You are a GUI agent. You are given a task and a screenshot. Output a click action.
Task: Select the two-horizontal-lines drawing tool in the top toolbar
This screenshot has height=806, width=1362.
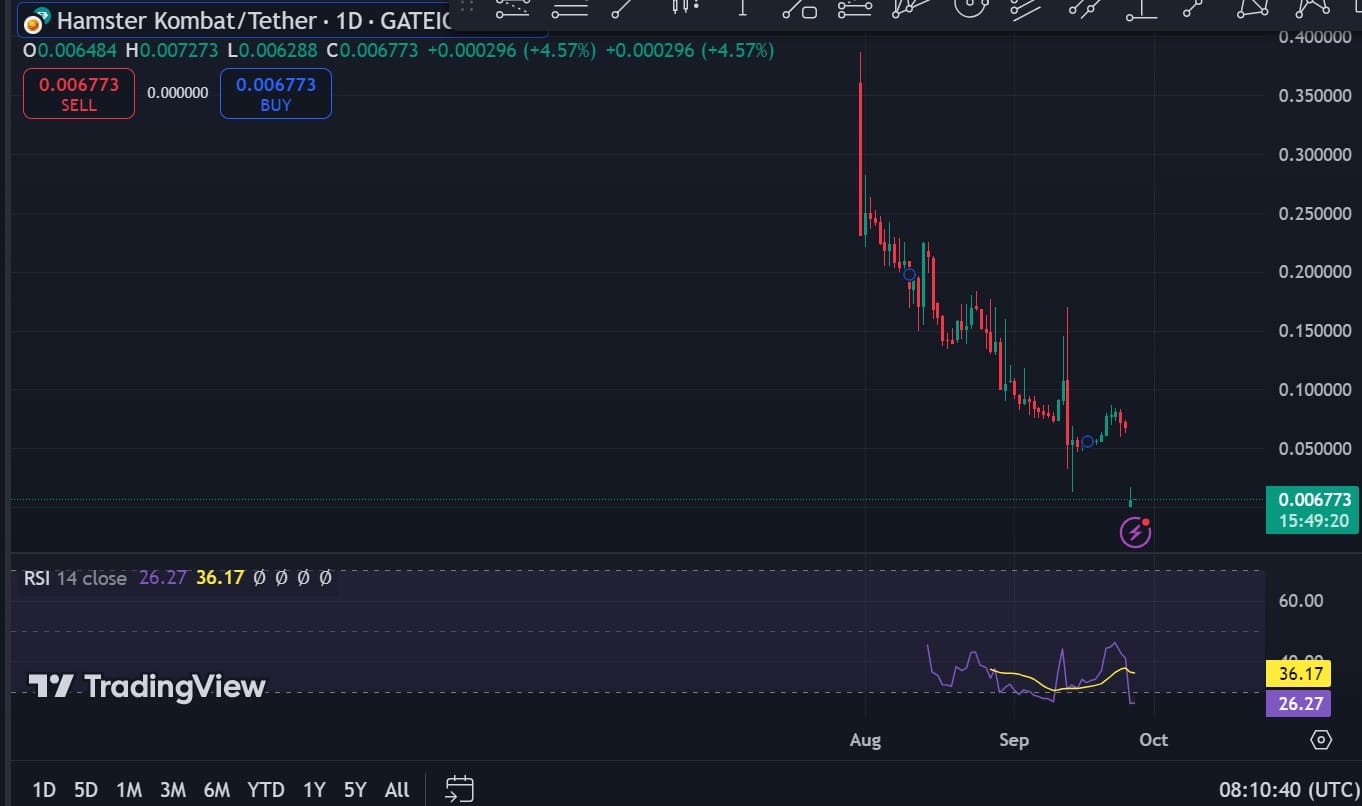(x=569, y=8)
